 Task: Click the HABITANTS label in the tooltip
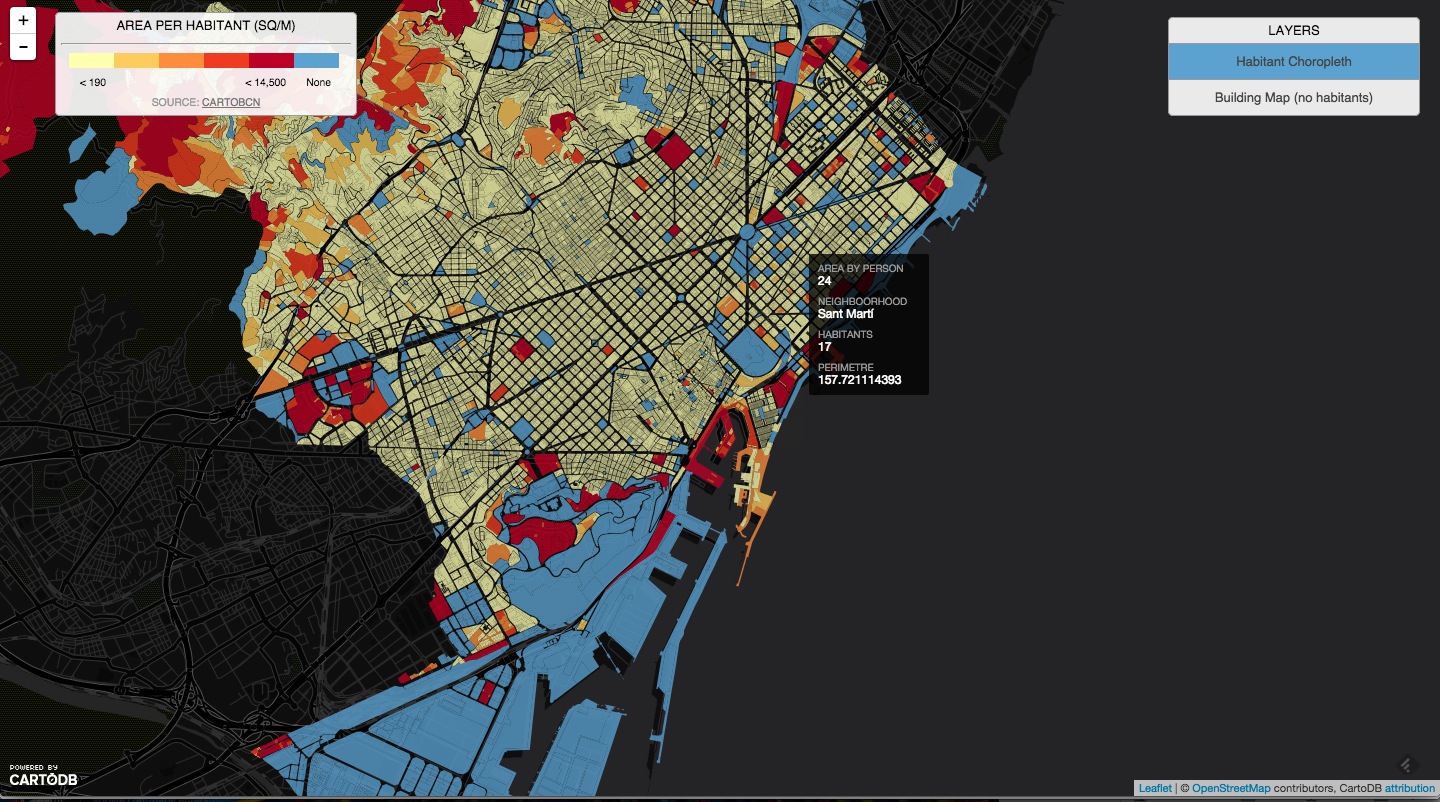pyautogui.click(x=845, y=335)
